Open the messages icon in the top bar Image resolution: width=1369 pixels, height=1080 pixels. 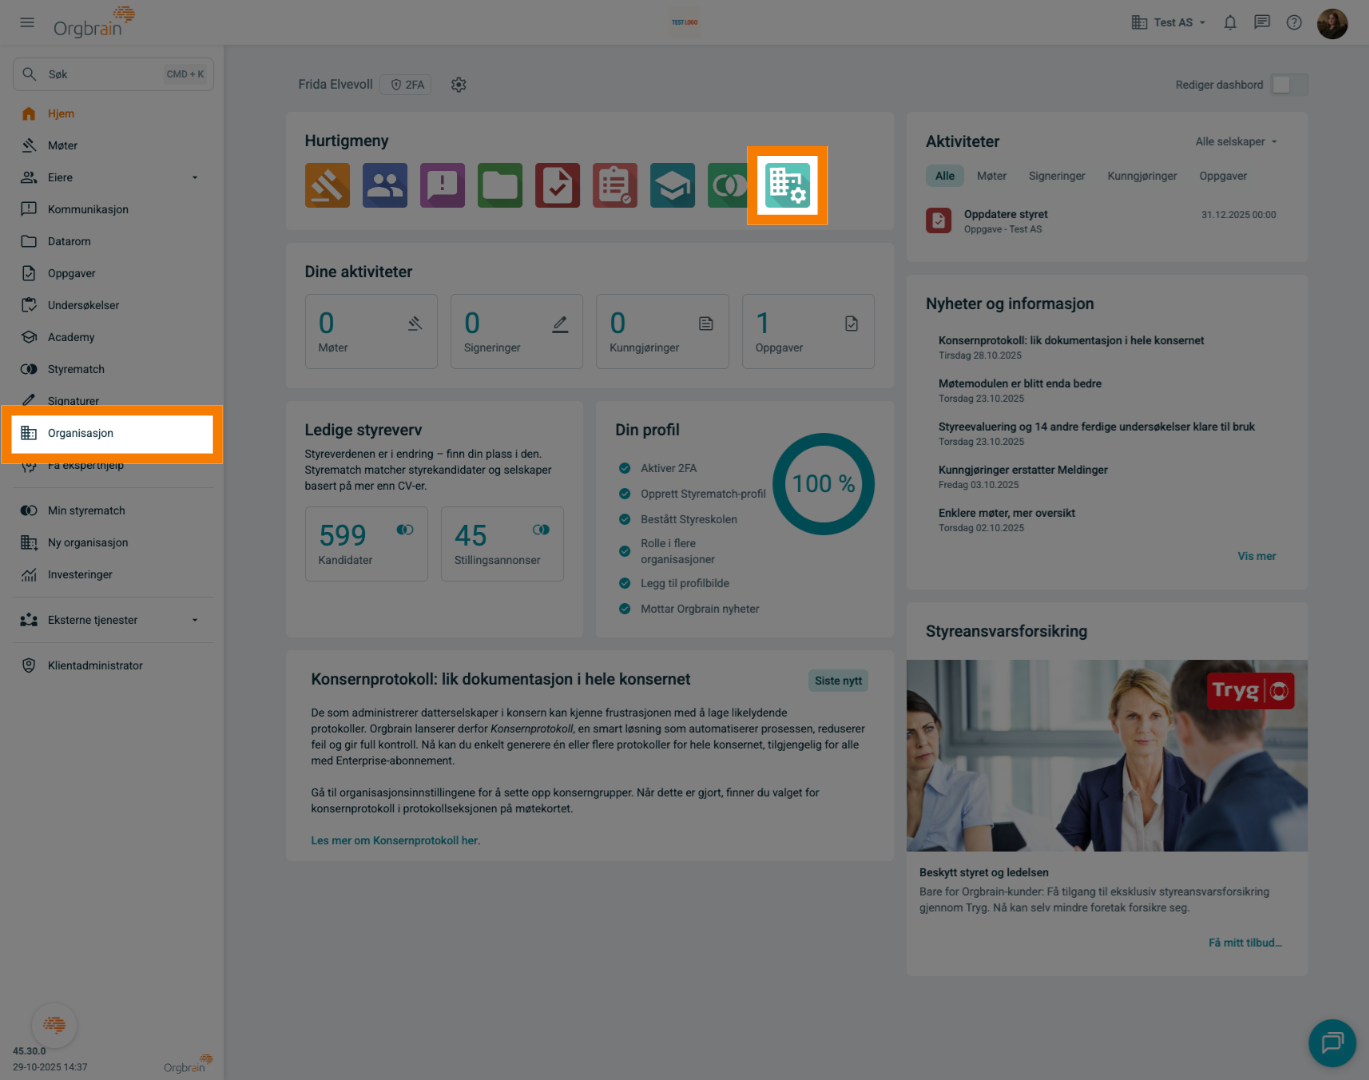click(x=1262, y=22)
